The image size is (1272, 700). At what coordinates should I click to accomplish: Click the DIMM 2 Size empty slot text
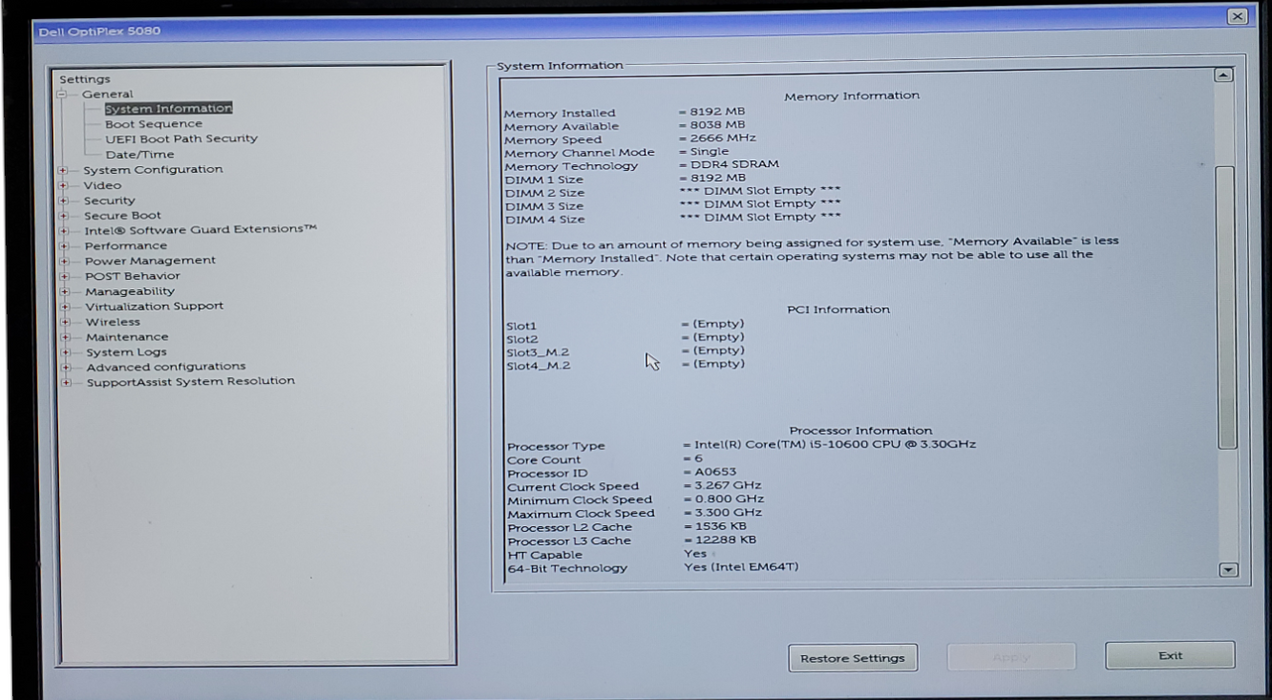[x=760, y=190]
